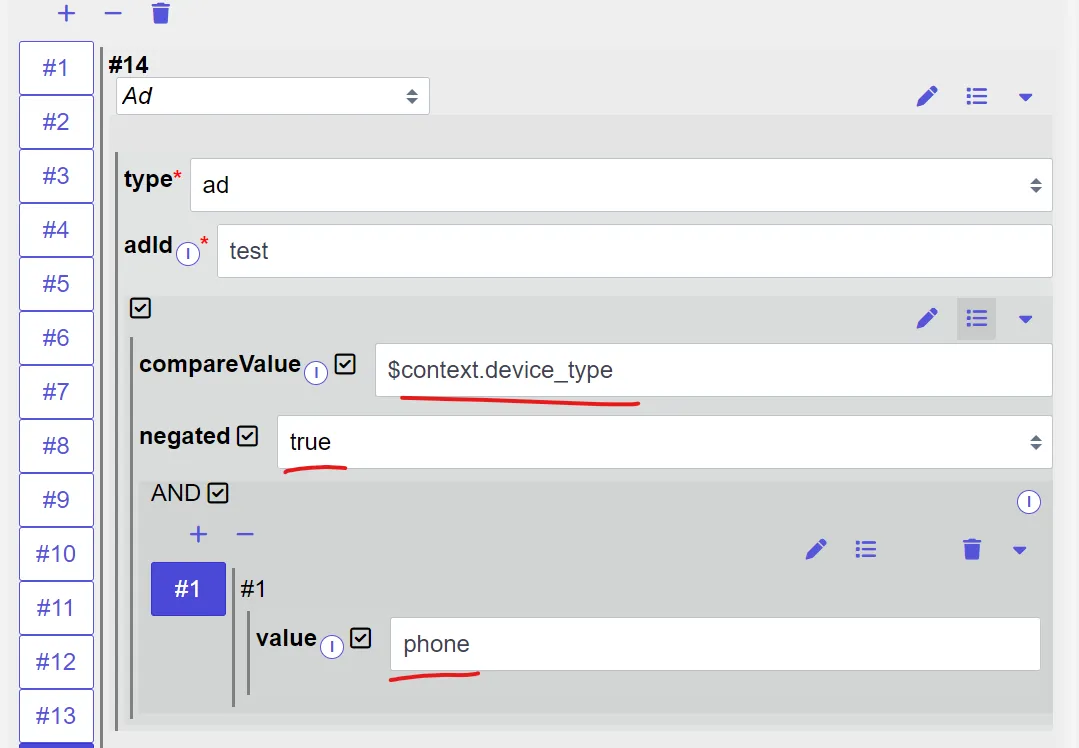Click the top minus icon to remove item
1079x748 pixels.
113,13
